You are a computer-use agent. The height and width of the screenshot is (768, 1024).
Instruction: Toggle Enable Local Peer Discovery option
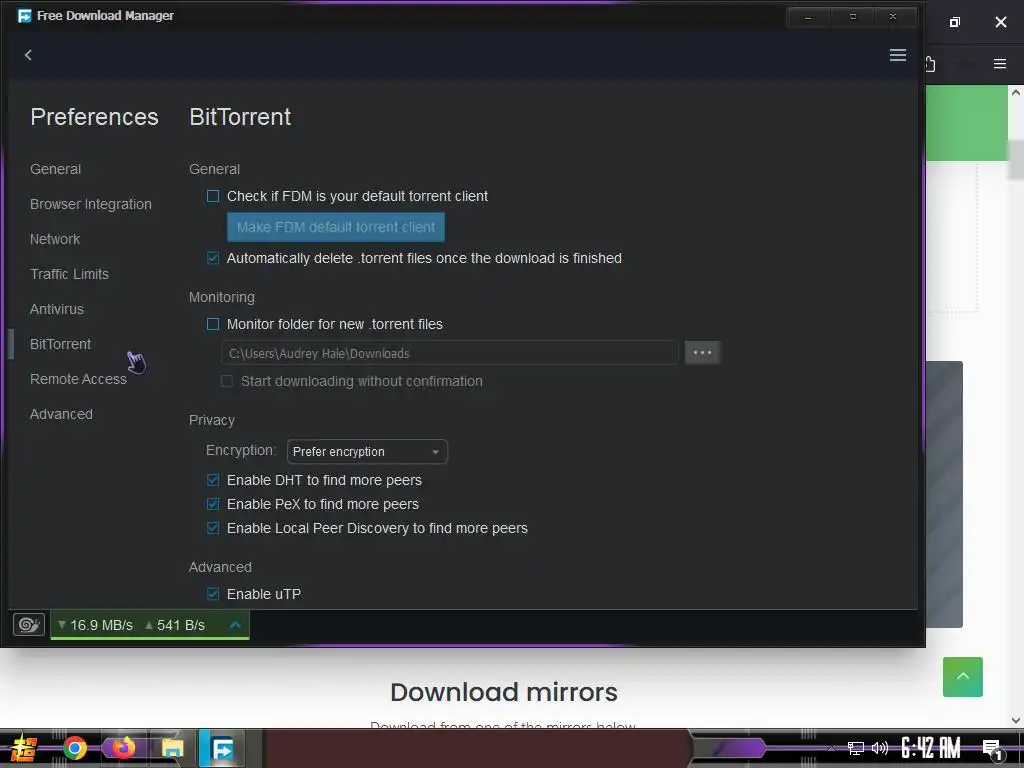click(x=213, y=528)
